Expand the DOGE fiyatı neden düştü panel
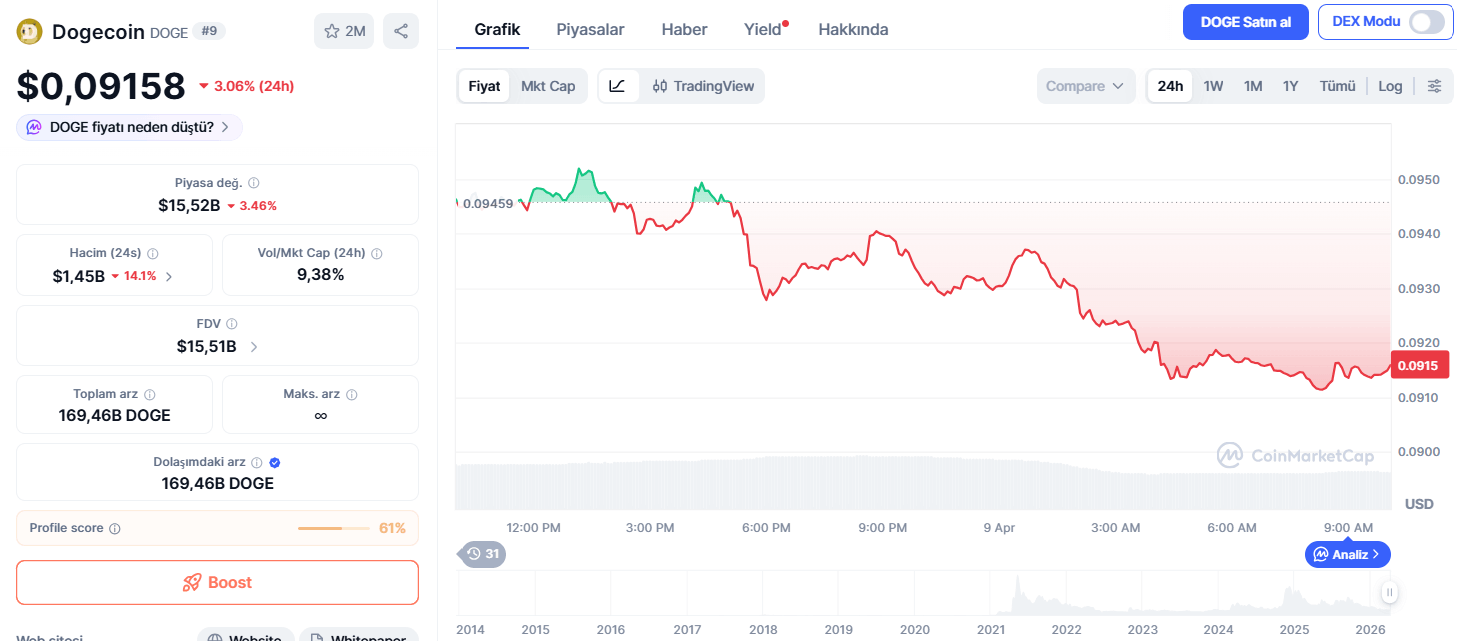The image size is (1457, 641). 128,127
